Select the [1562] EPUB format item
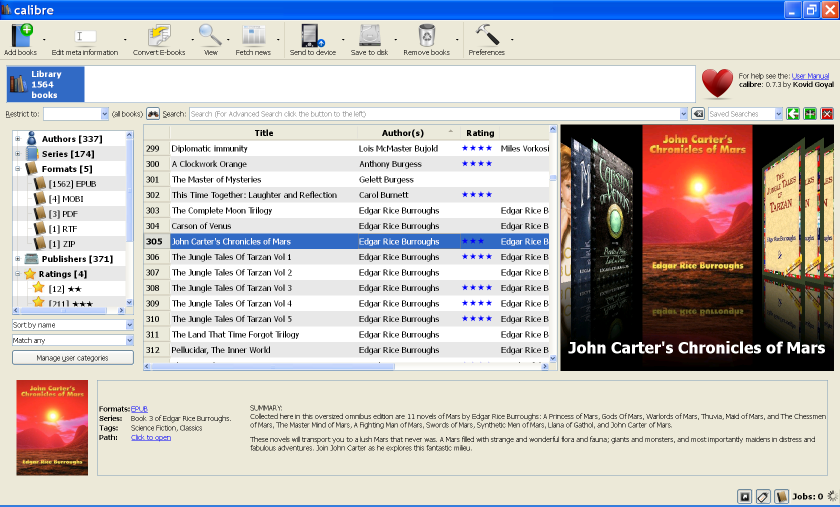Screen dimensions: 840x507 (72, 184)
